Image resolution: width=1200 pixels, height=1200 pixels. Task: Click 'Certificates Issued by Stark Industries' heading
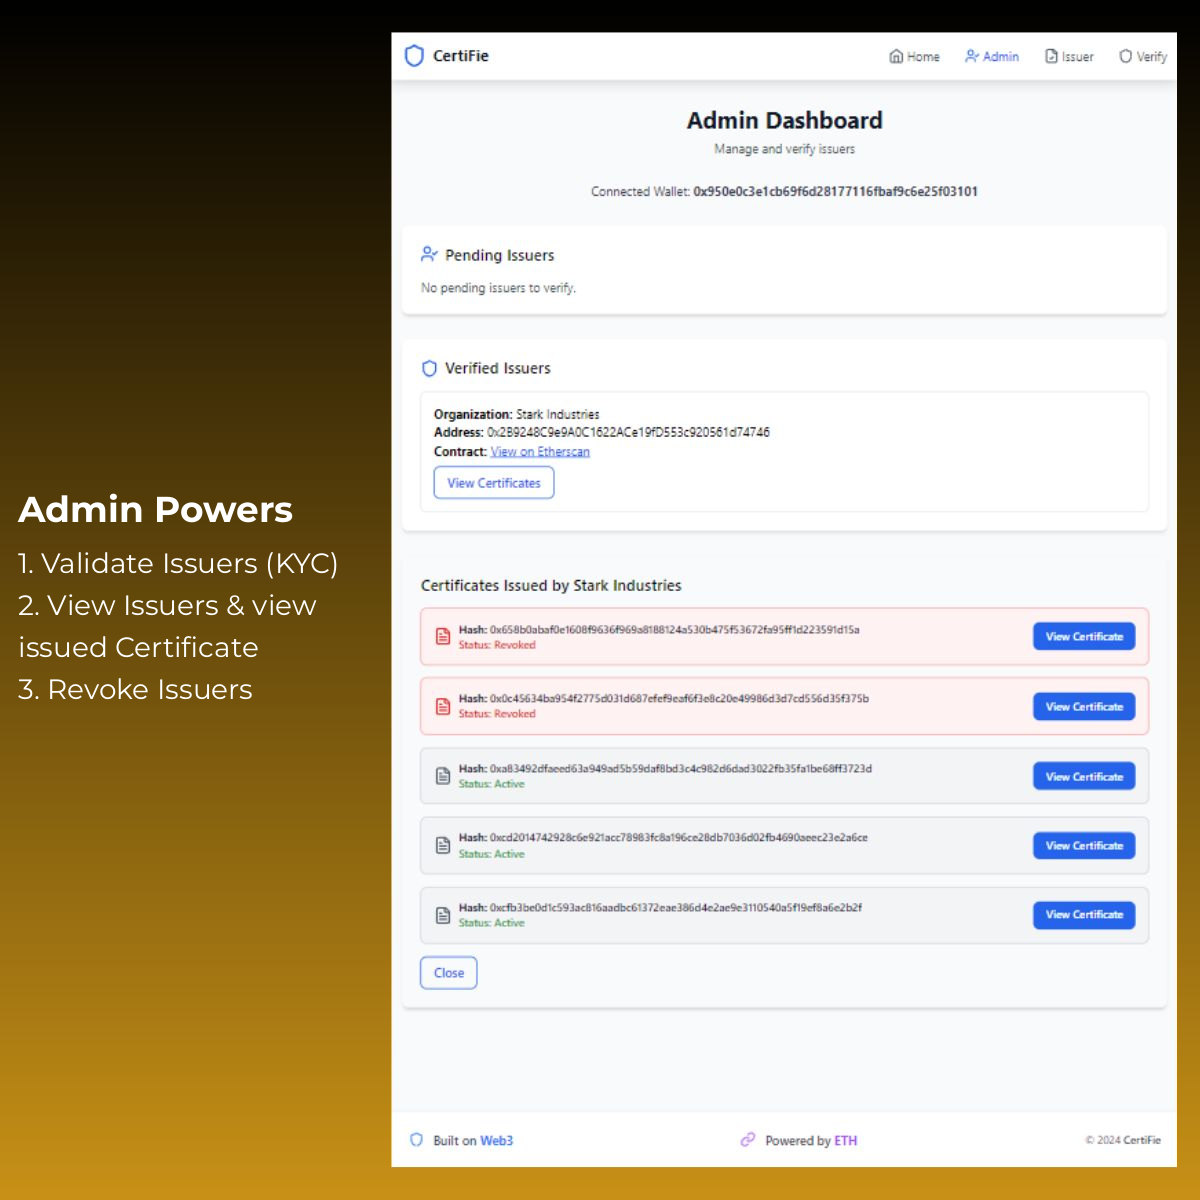tap(551, 586)
